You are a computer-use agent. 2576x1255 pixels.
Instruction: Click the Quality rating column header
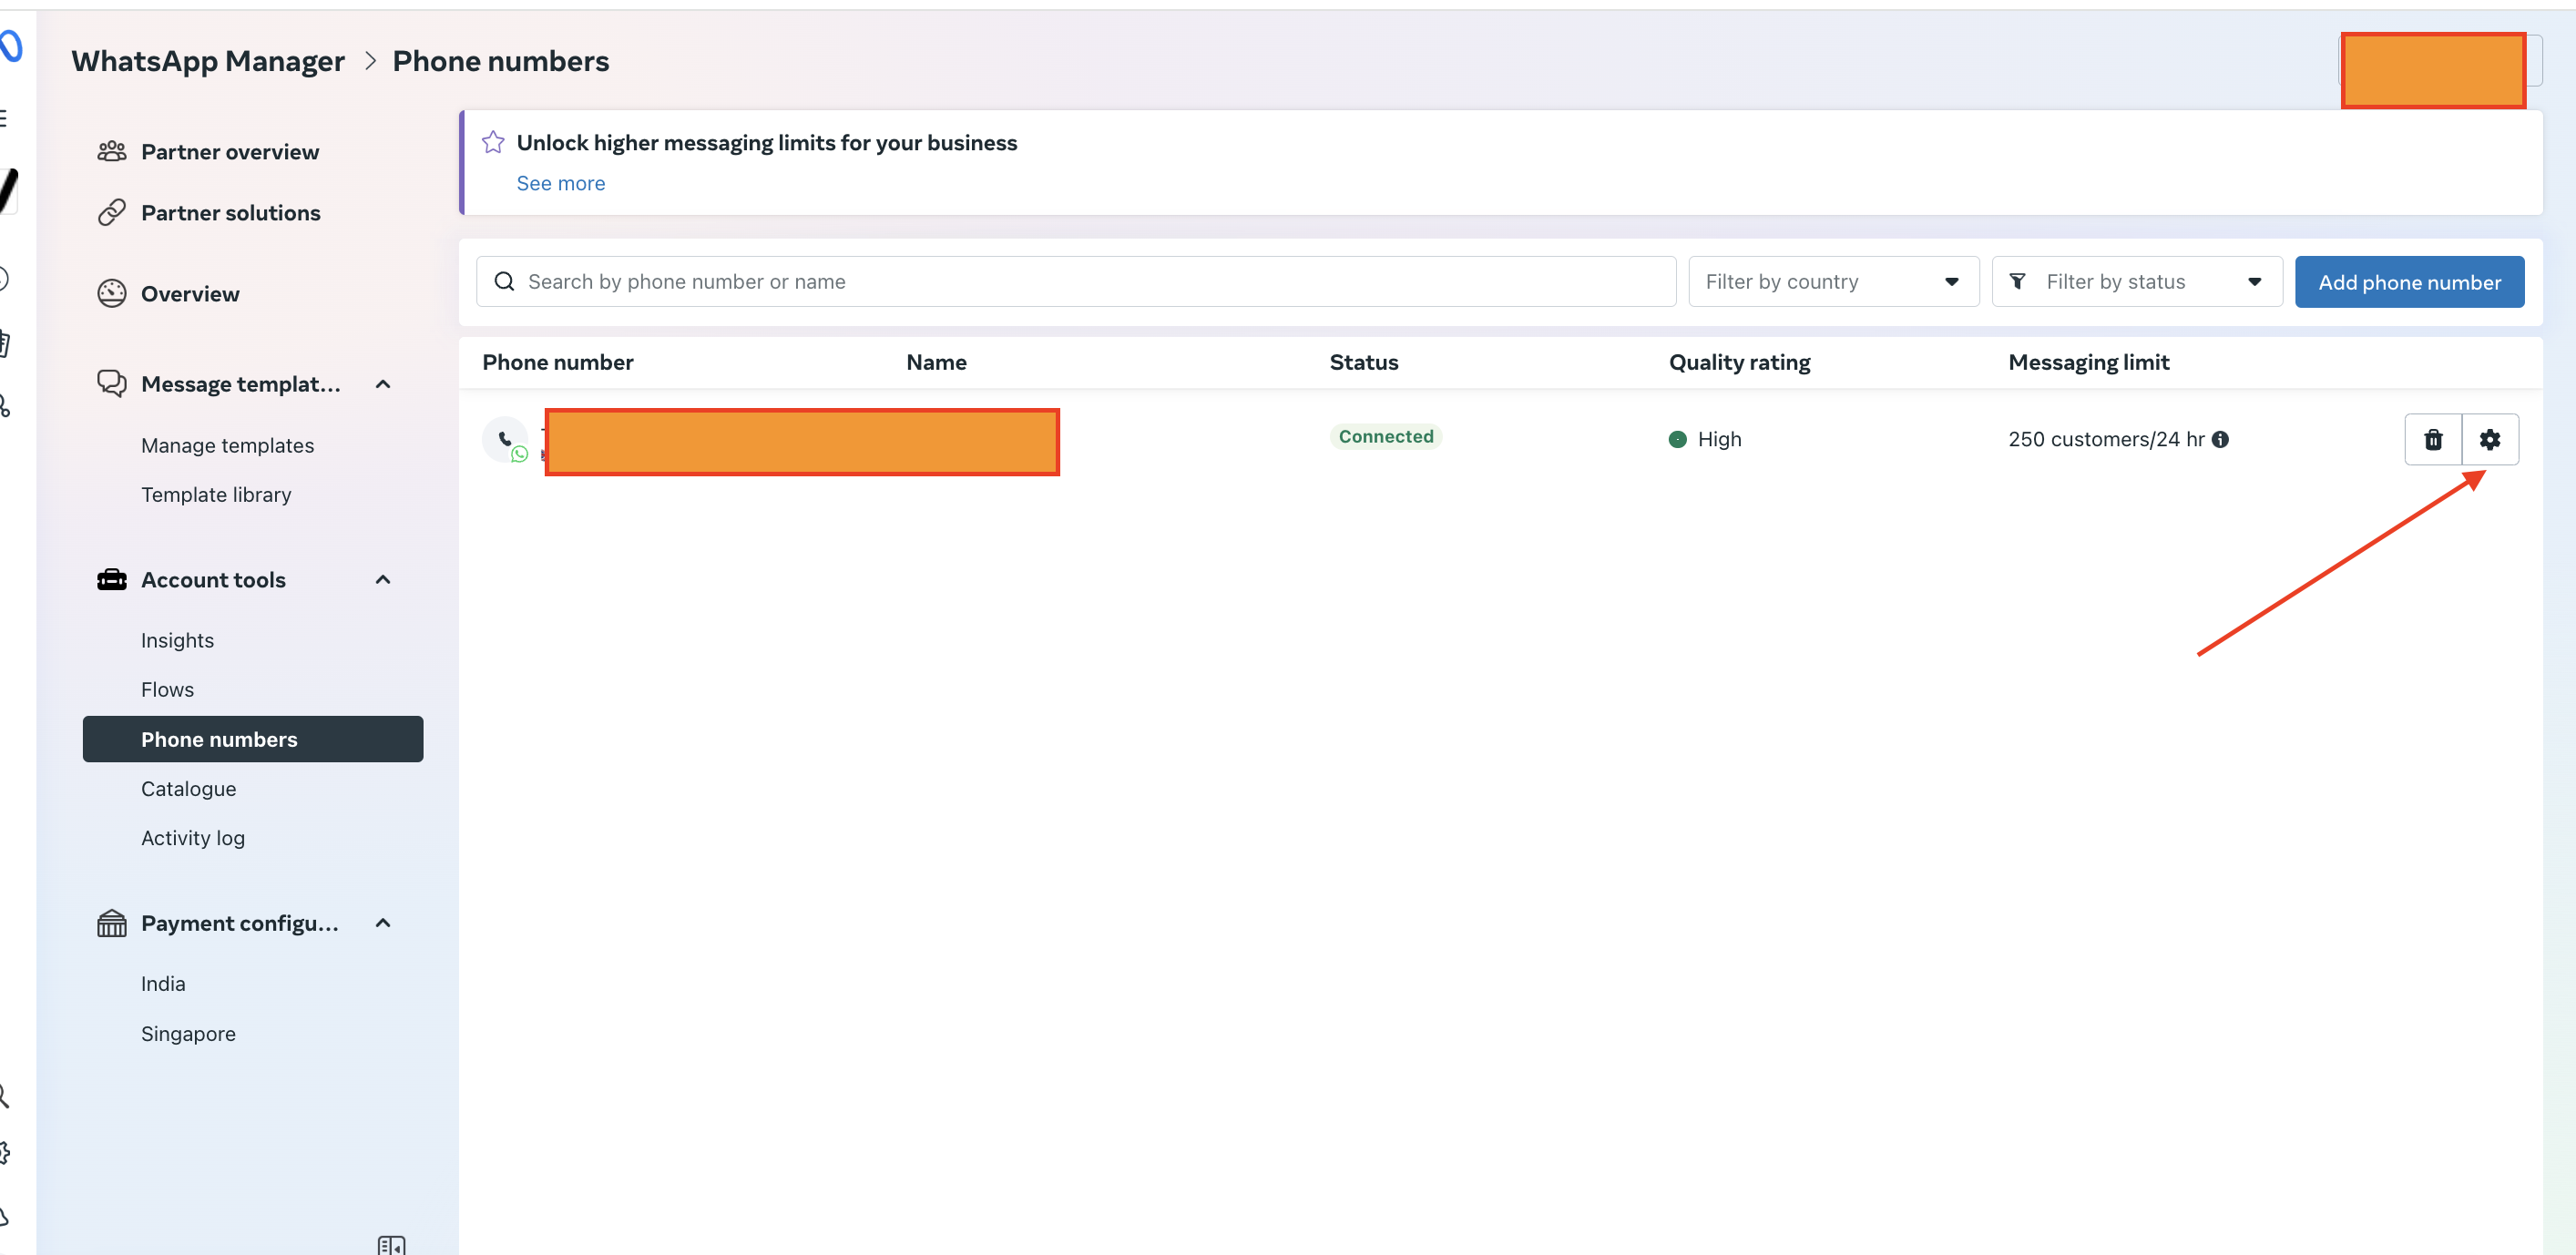click(1739, 362)
